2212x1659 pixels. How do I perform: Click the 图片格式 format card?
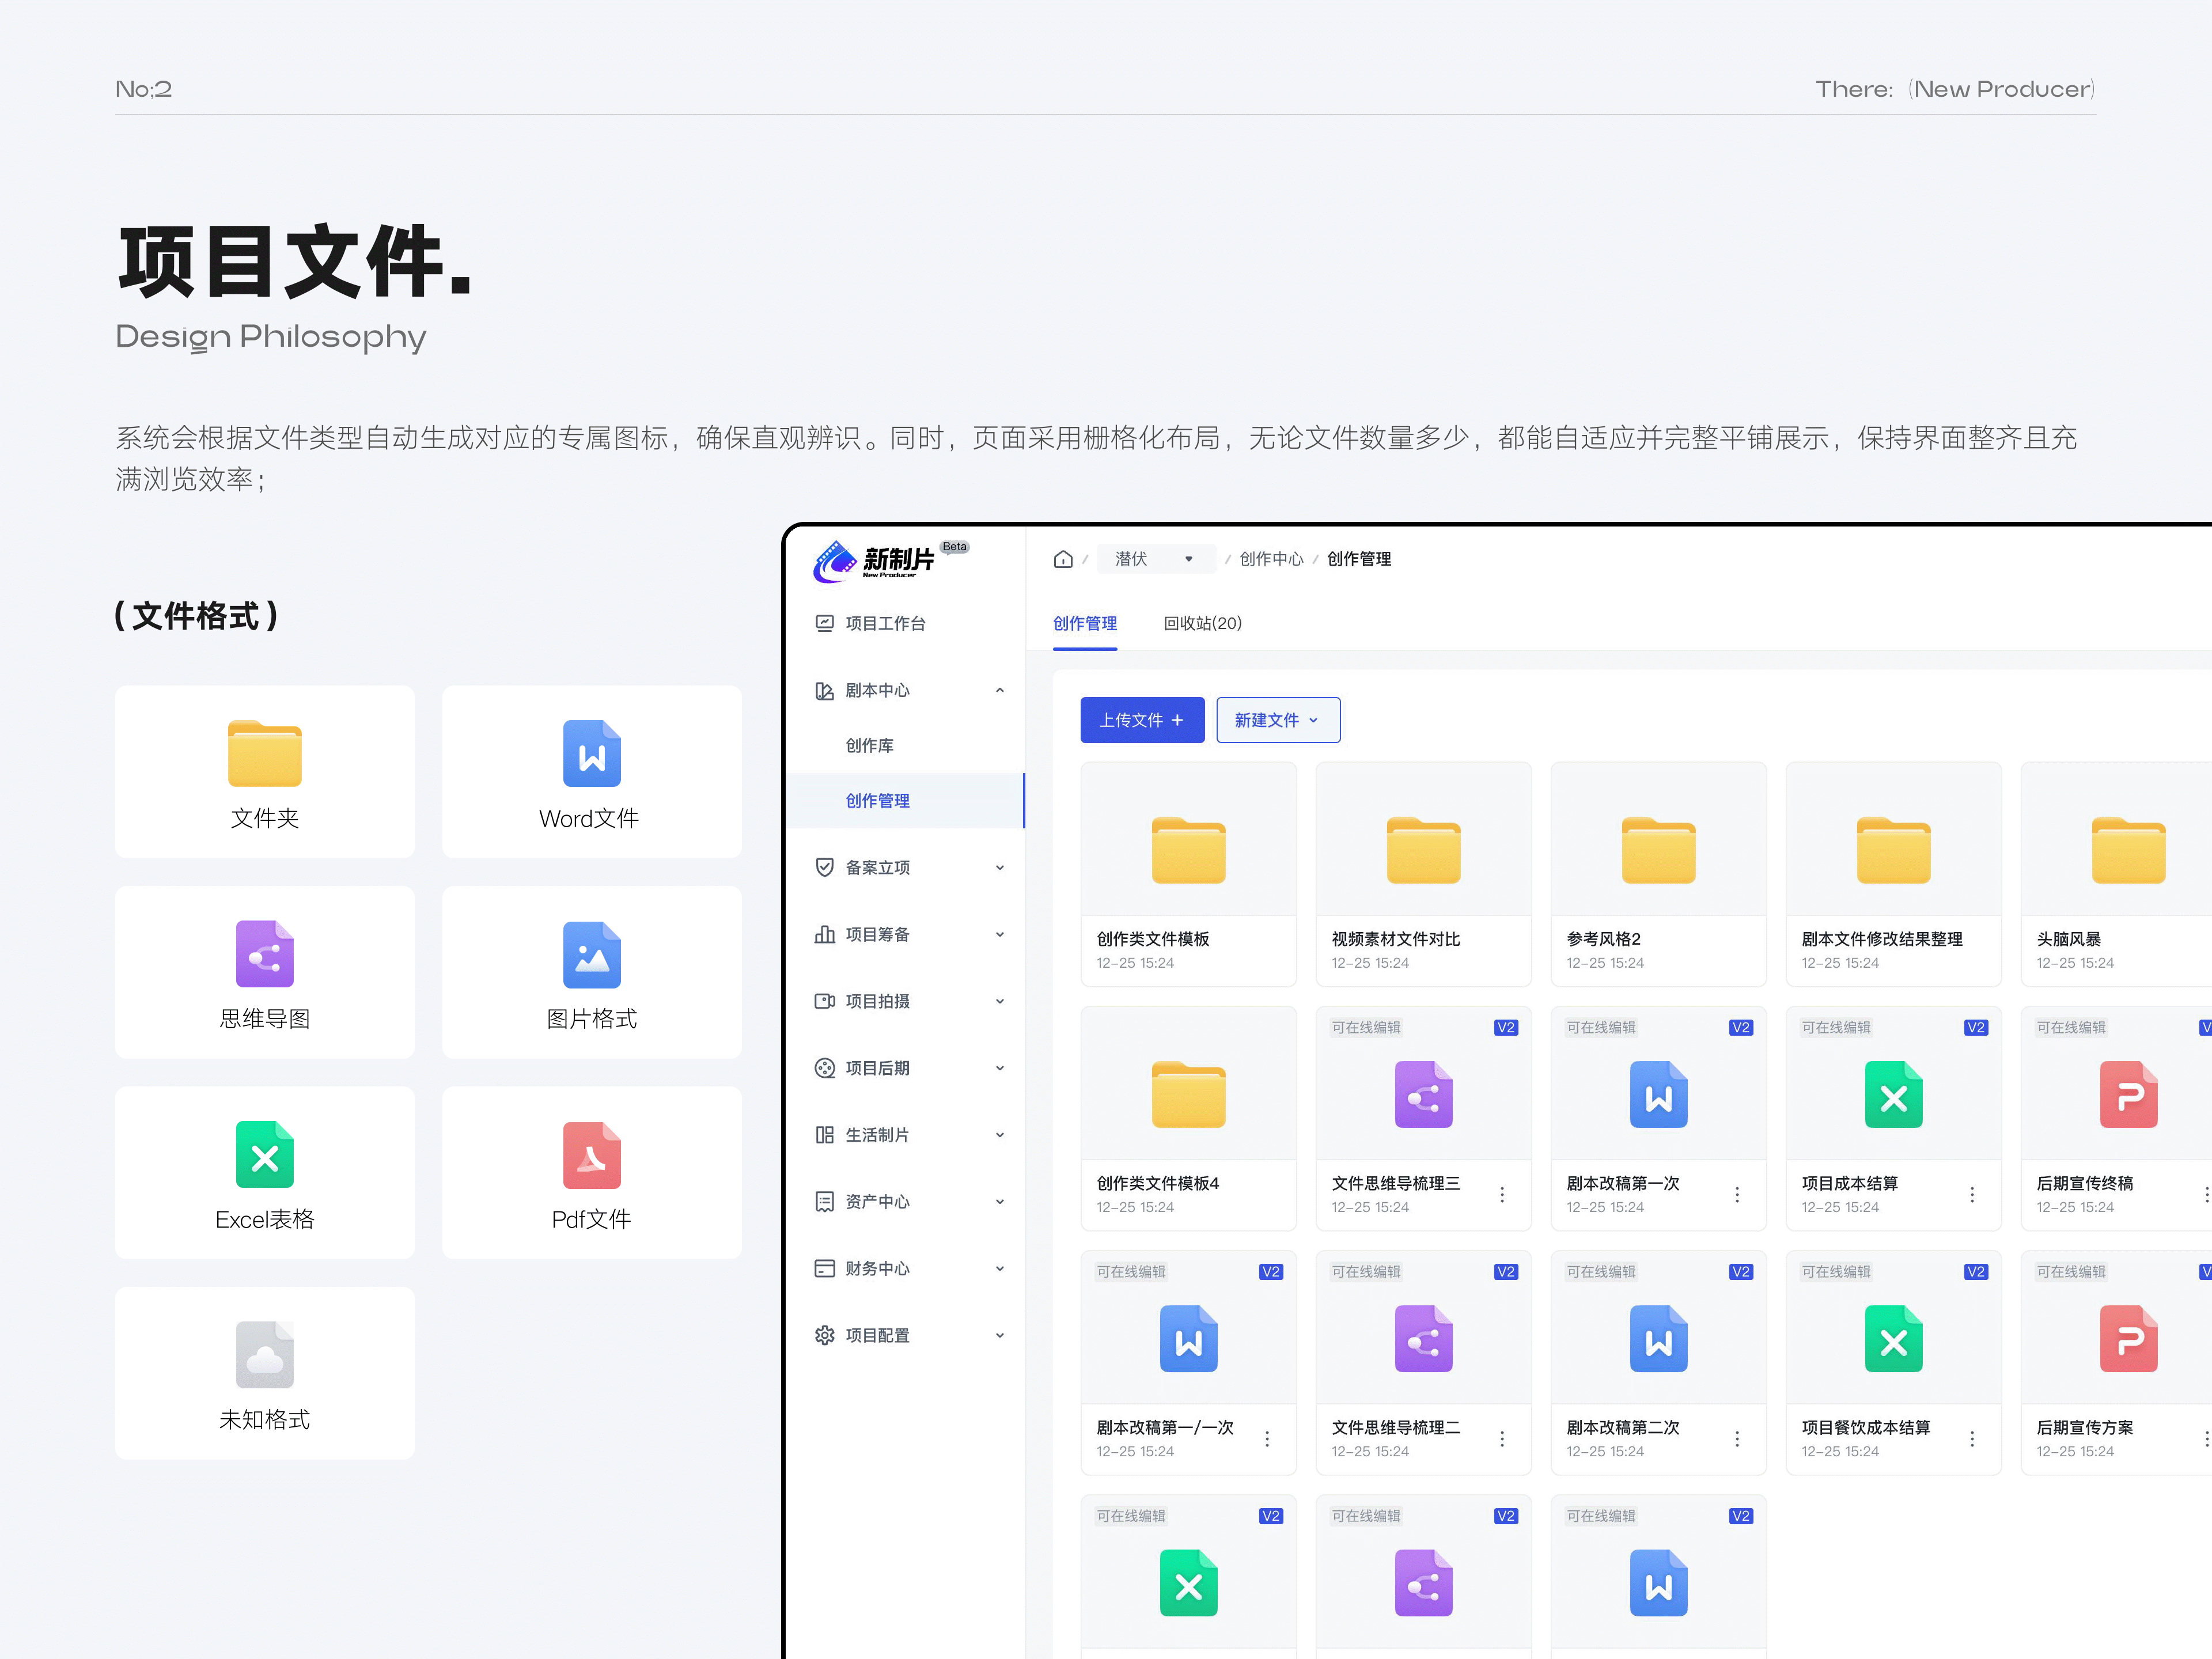point(591,972)
